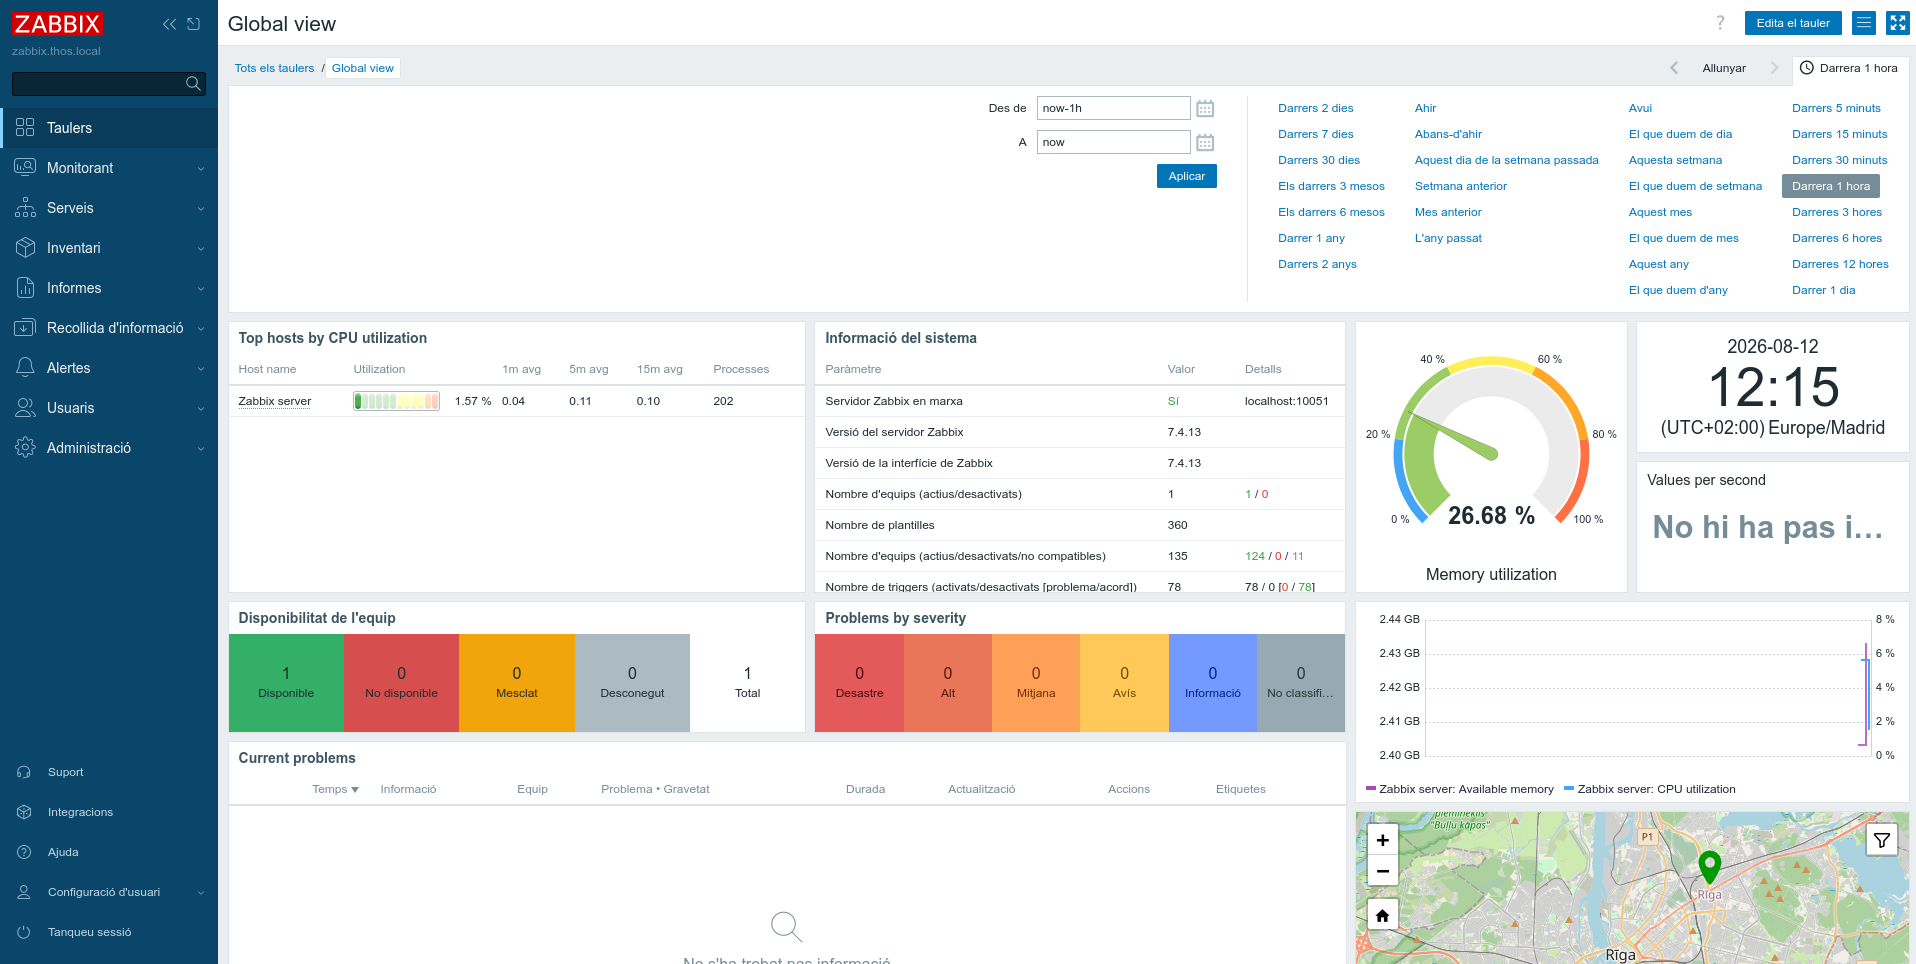Click the Edita el tauler button
The width and height of the screenshot is (1916, 964).
click(x=1793, y=23)
